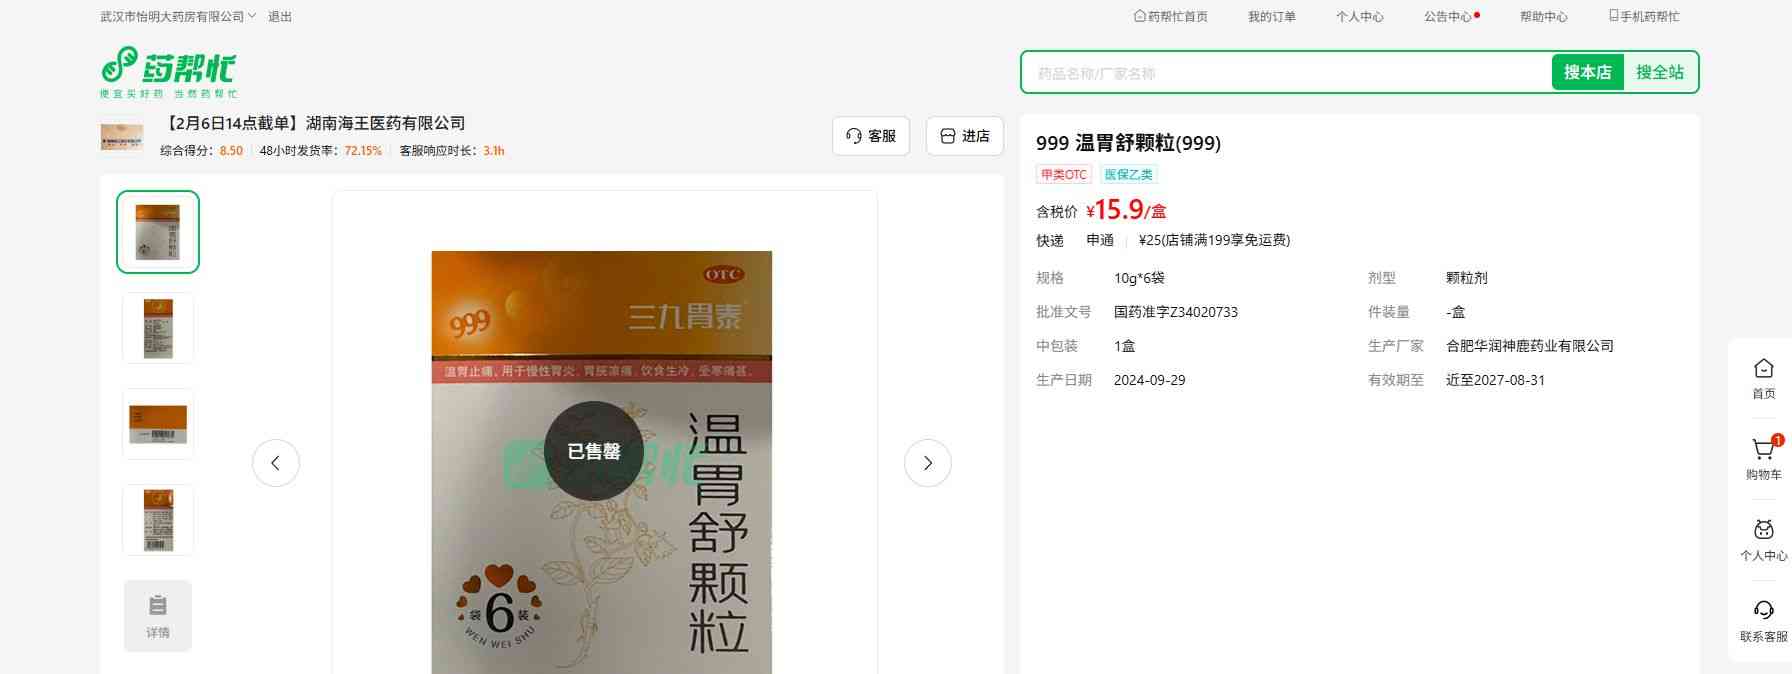
Task: Open 帮助中心 in top navigation
Action: click(x=1543, y=17)
